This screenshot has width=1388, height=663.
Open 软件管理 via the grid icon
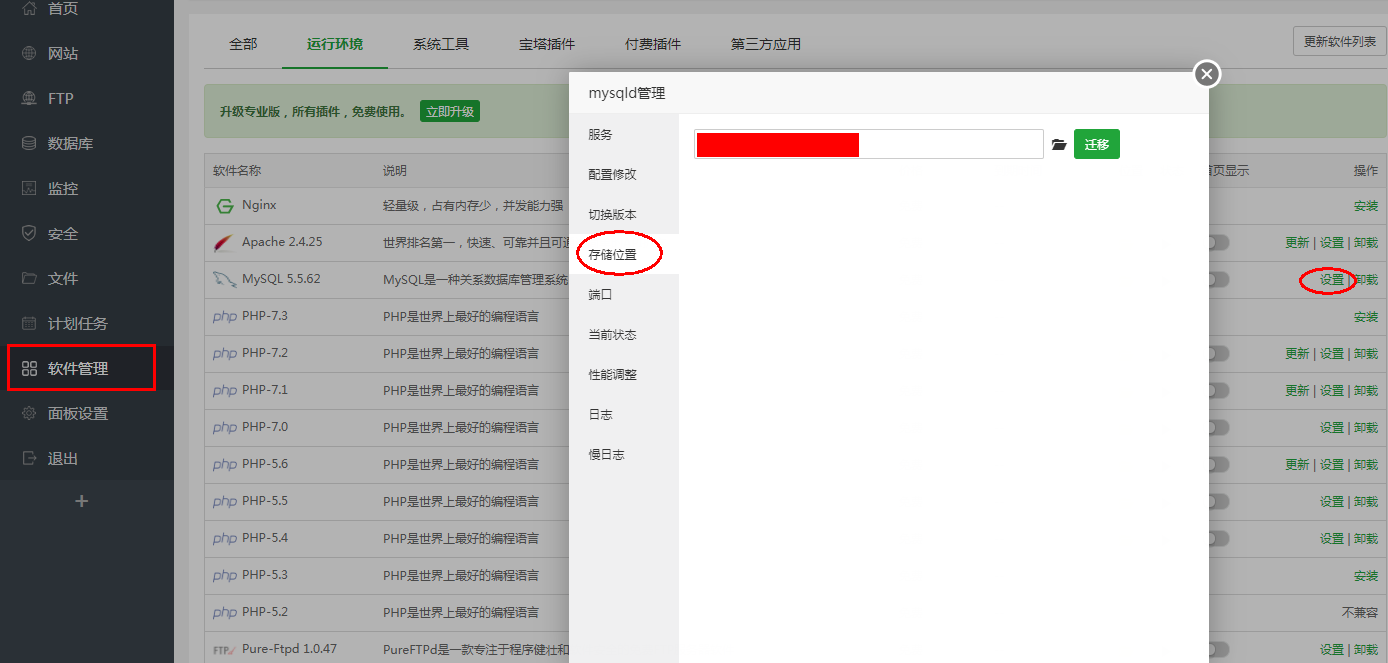(x=29, y=368)
